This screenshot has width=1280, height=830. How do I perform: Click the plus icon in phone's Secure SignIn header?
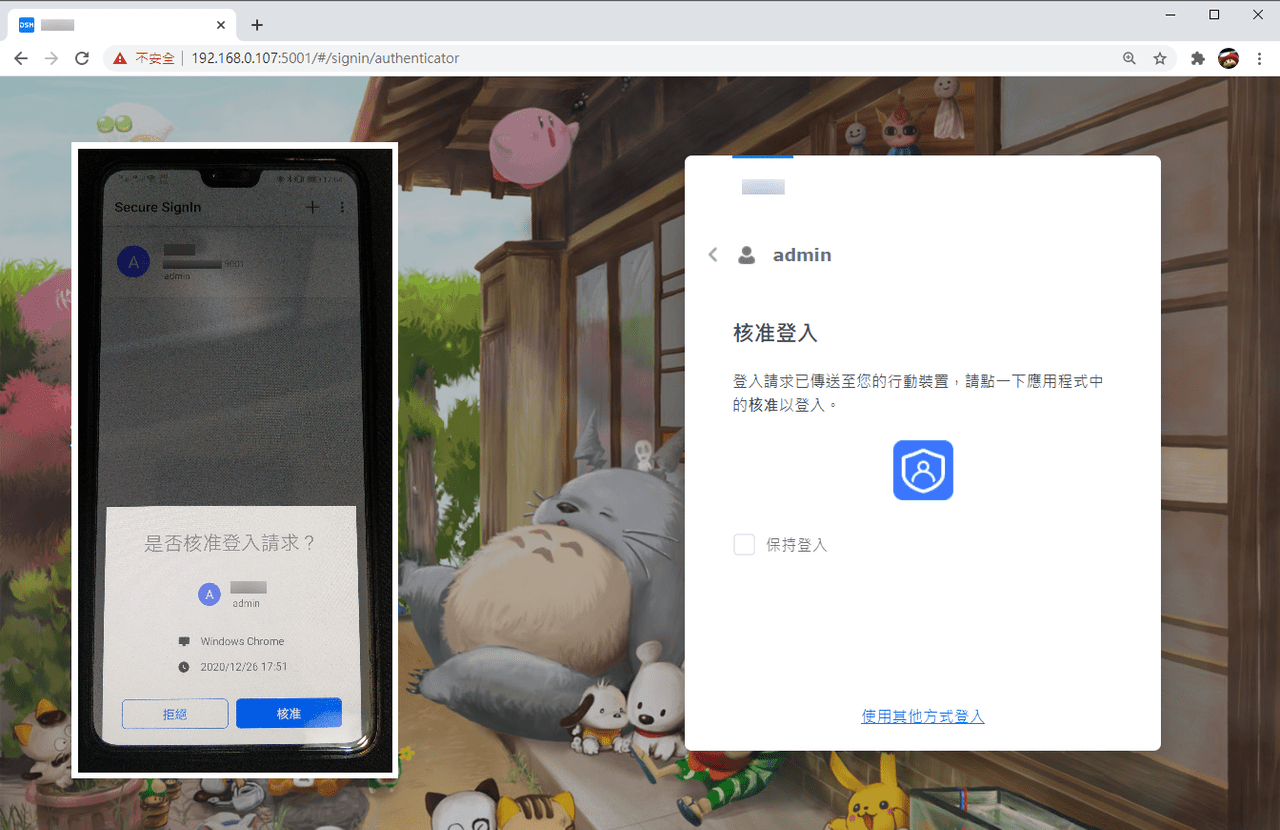pyautogui.click(x=312, y=207)
